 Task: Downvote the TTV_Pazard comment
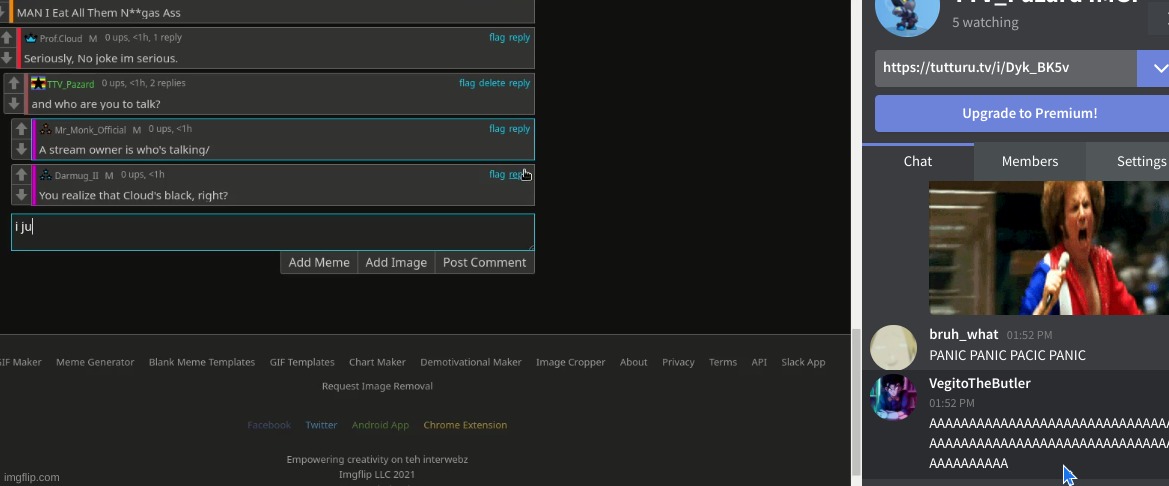click(14, 104)
